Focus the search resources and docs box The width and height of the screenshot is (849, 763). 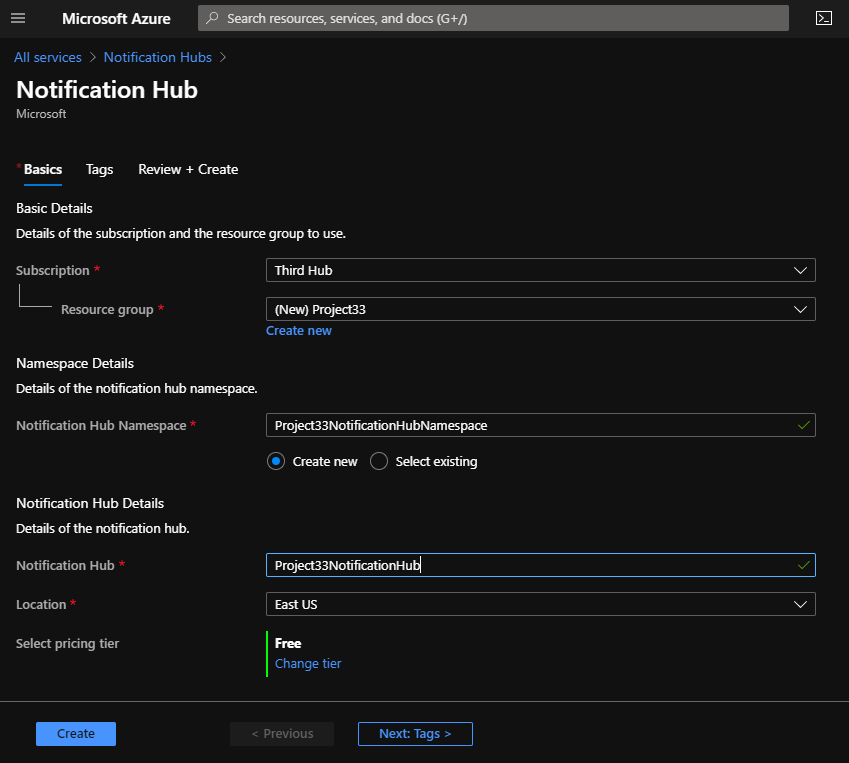coord(493,18)
